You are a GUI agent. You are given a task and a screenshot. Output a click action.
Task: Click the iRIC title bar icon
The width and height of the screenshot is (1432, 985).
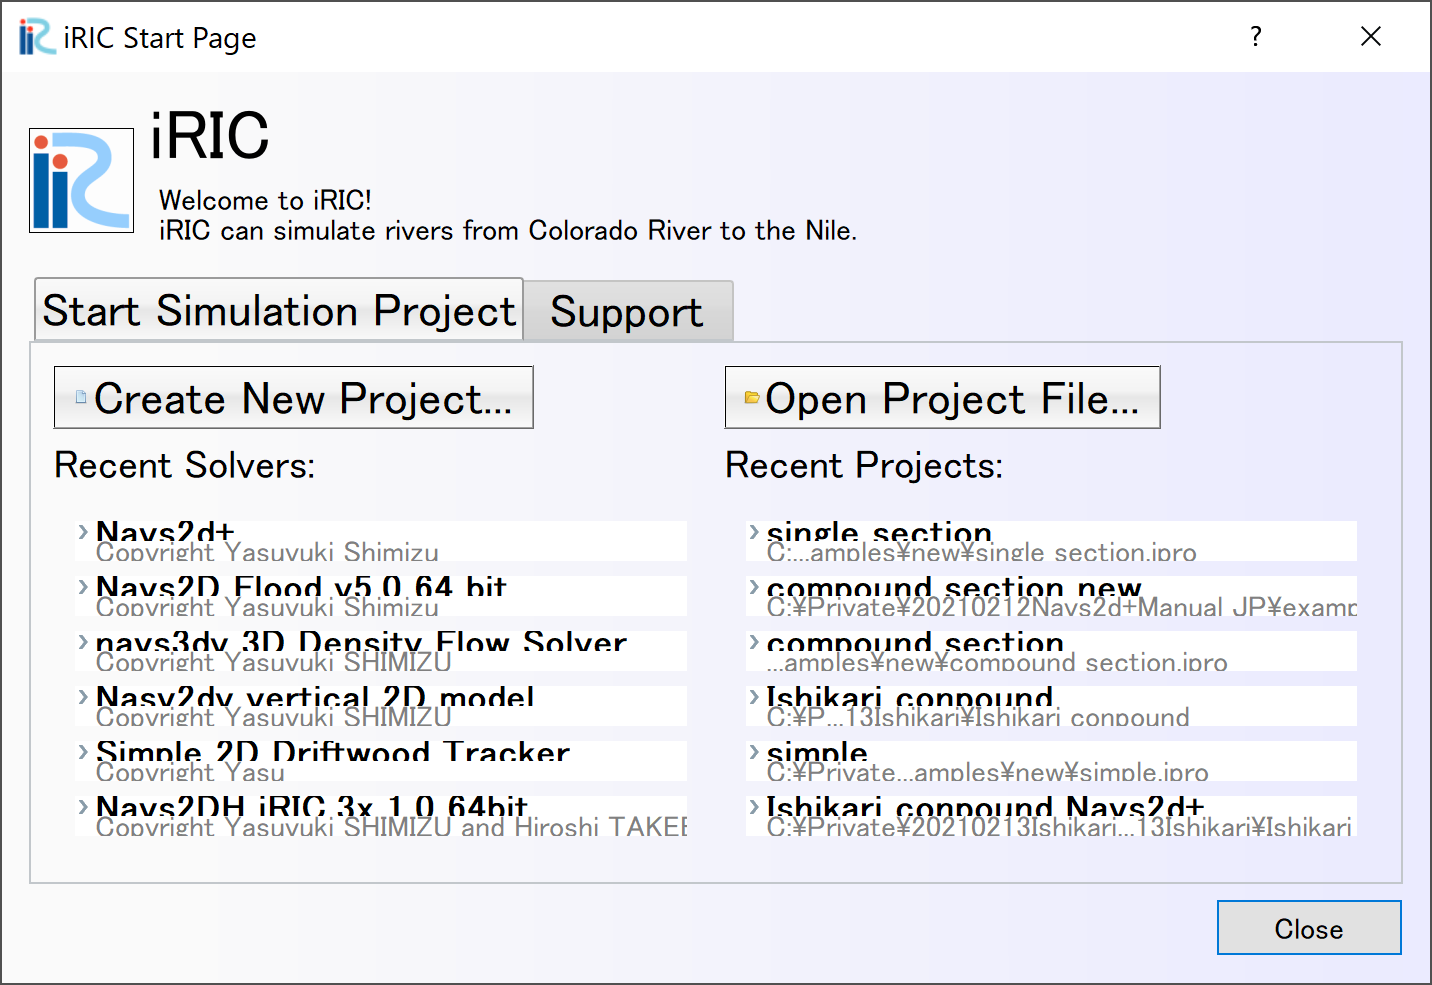pyautogui.click(x=37, y=37)
